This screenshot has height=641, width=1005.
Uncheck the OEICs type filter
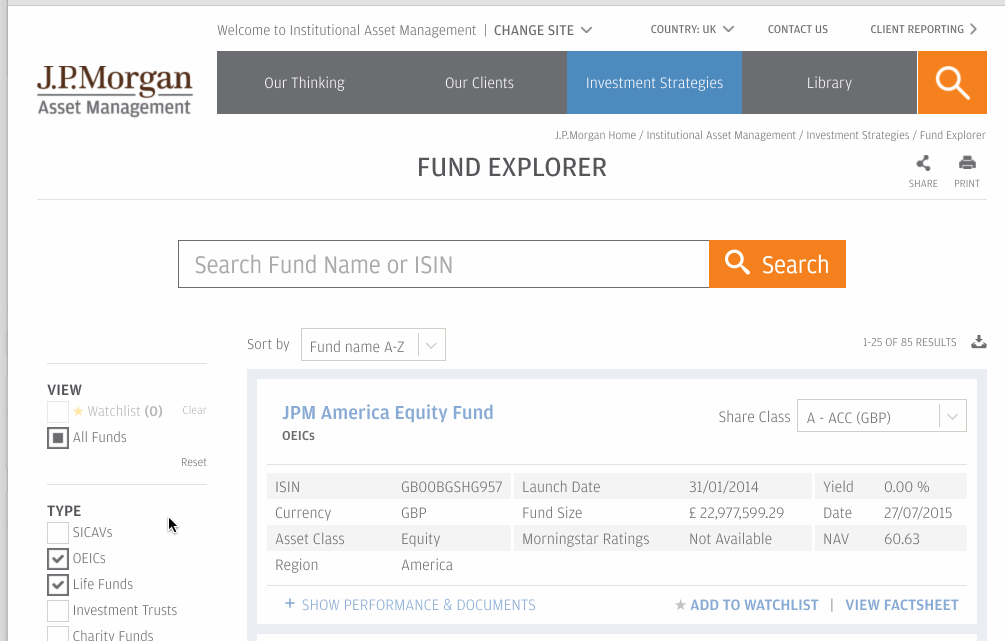coord(58,558)
